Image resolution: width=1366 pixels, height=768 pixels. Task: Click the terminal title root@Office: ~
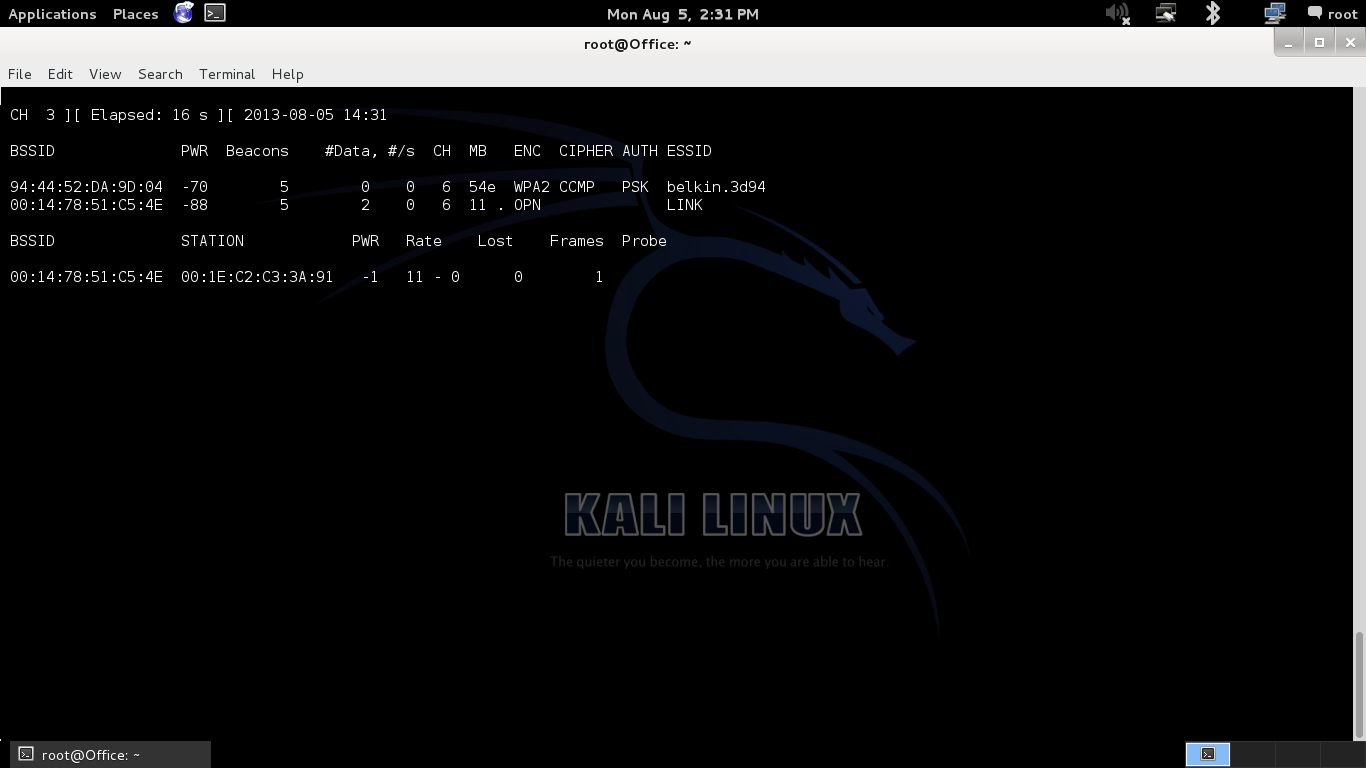click(638, 44)
